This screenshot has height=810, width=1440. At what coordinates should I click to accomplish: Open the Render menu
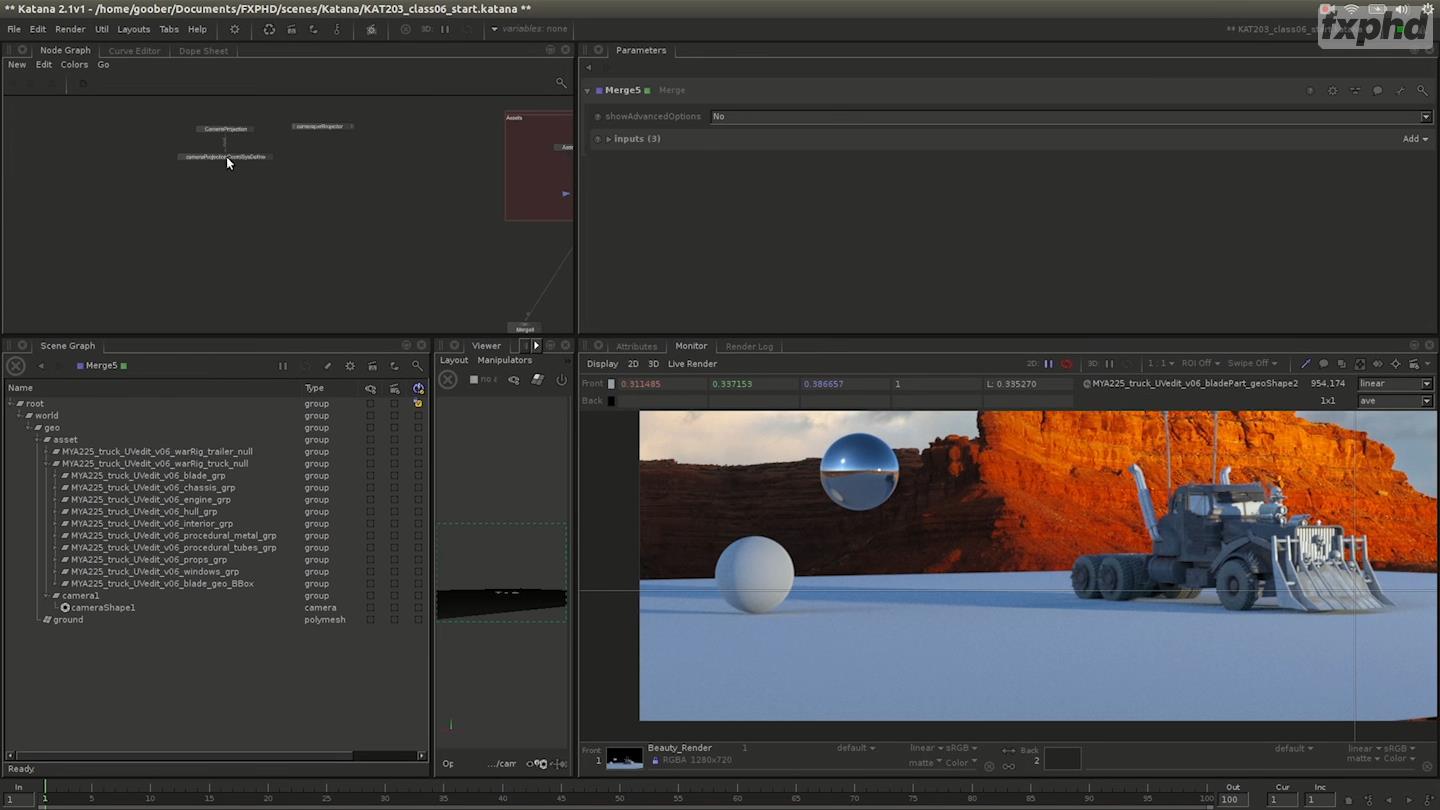coord(70,29)
